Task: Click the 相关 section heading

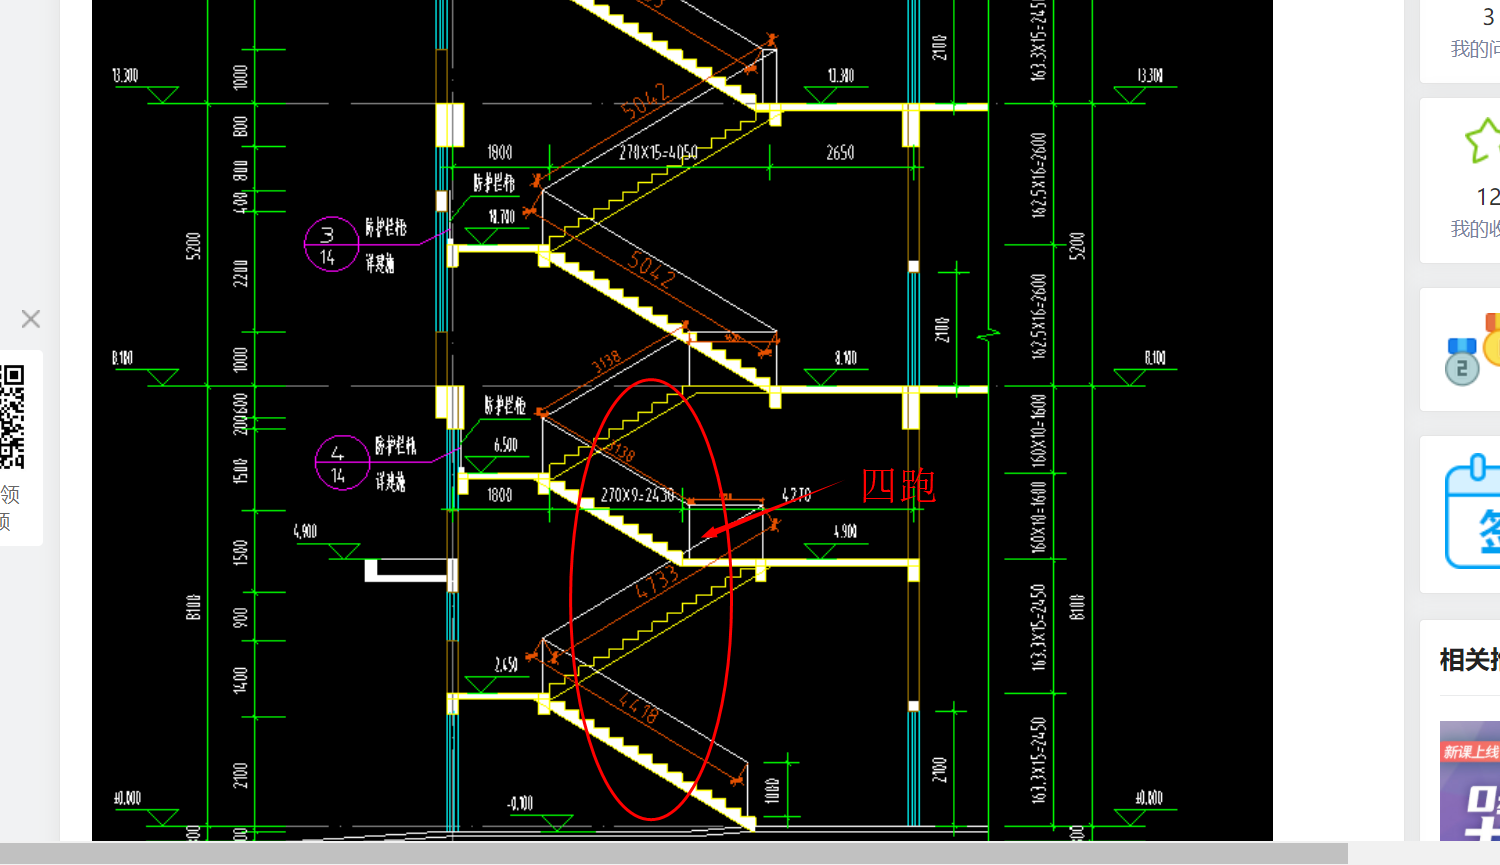Action: (1470, 660)
